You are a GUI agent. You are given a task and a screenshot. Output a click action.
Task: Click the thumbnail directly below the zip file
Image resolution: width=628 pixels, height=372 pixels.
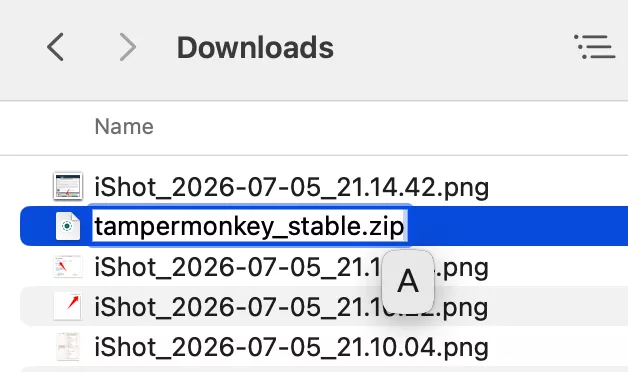(68, 266)
